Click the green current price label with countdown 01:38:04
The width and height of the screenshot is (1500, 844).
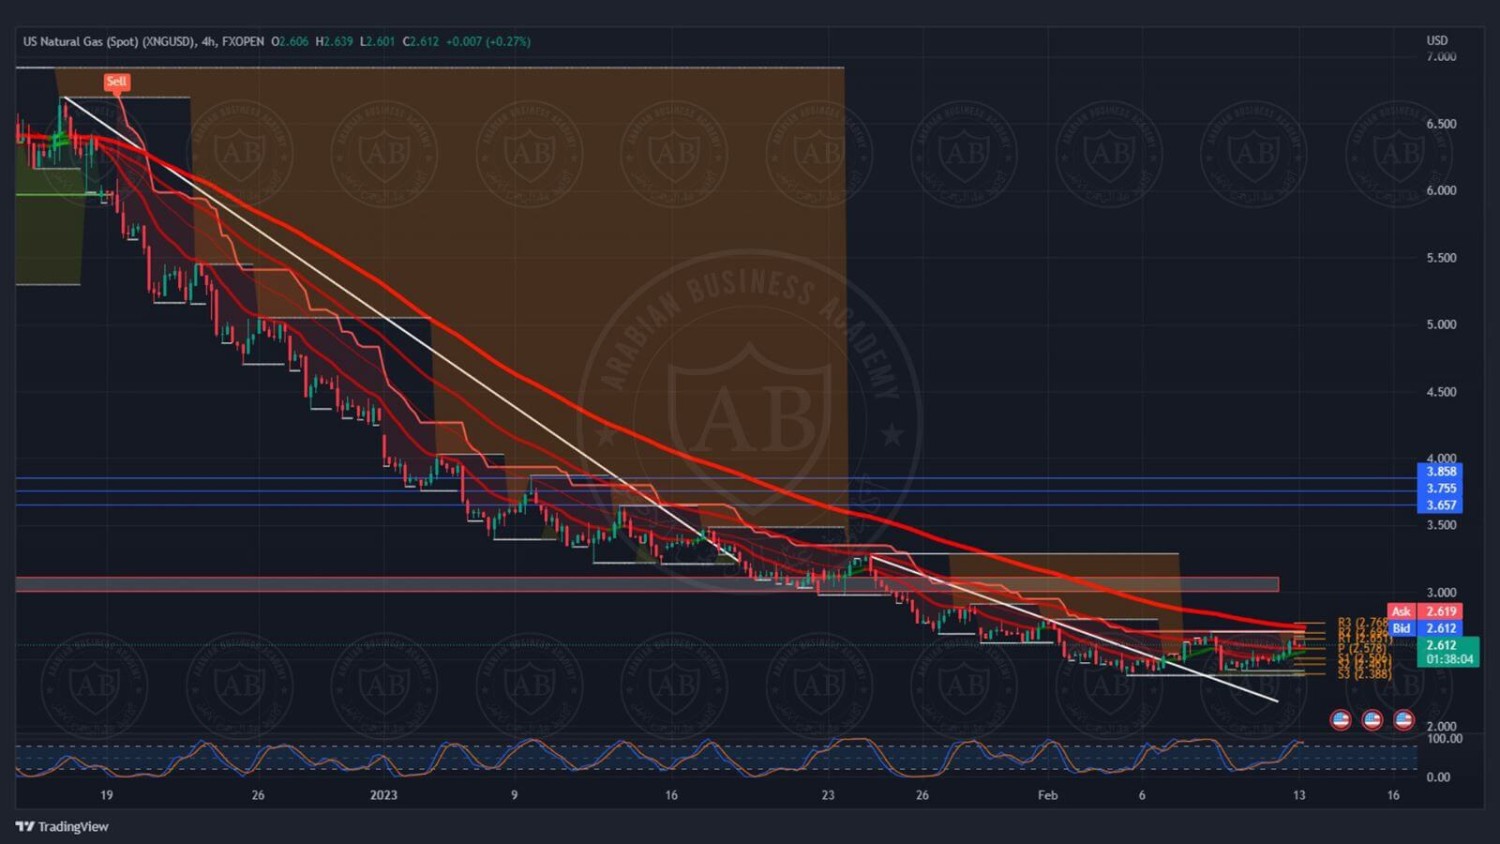tap(1447, 652)
